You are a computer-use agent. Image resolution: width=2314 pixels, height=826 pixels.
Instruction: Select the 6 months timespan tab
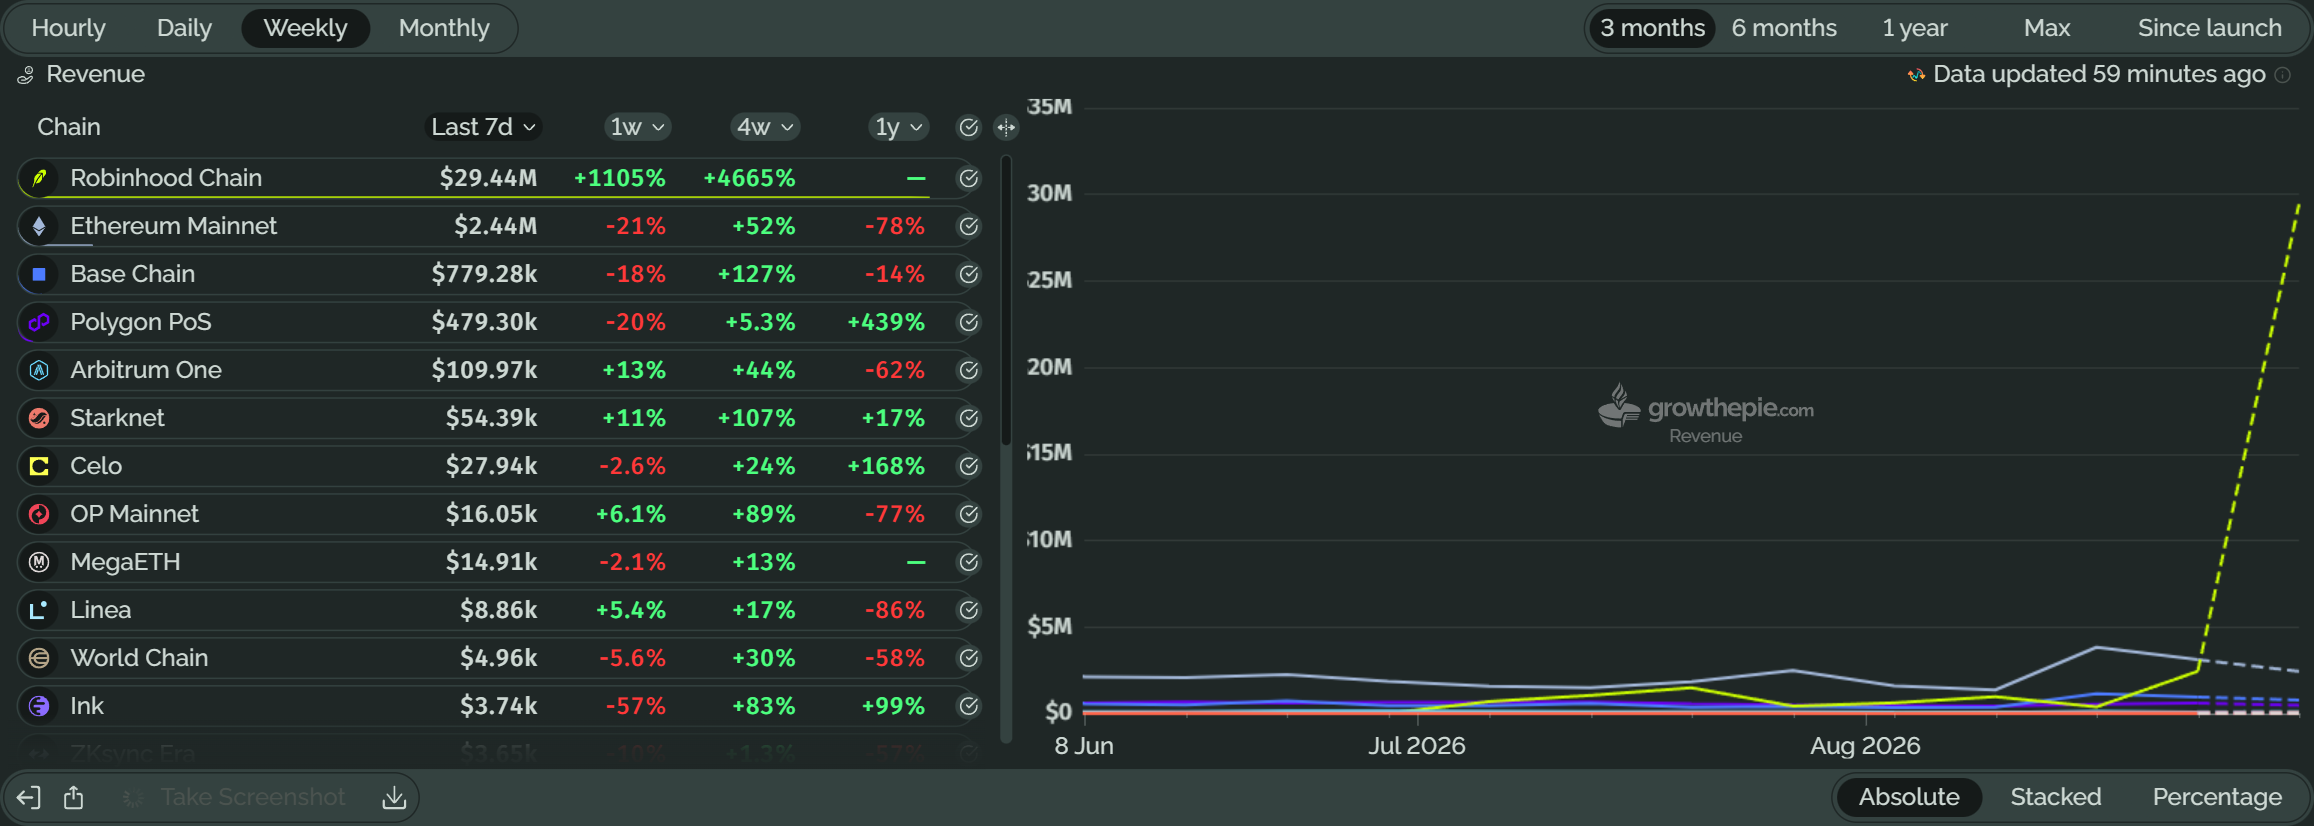(1784, 28)
